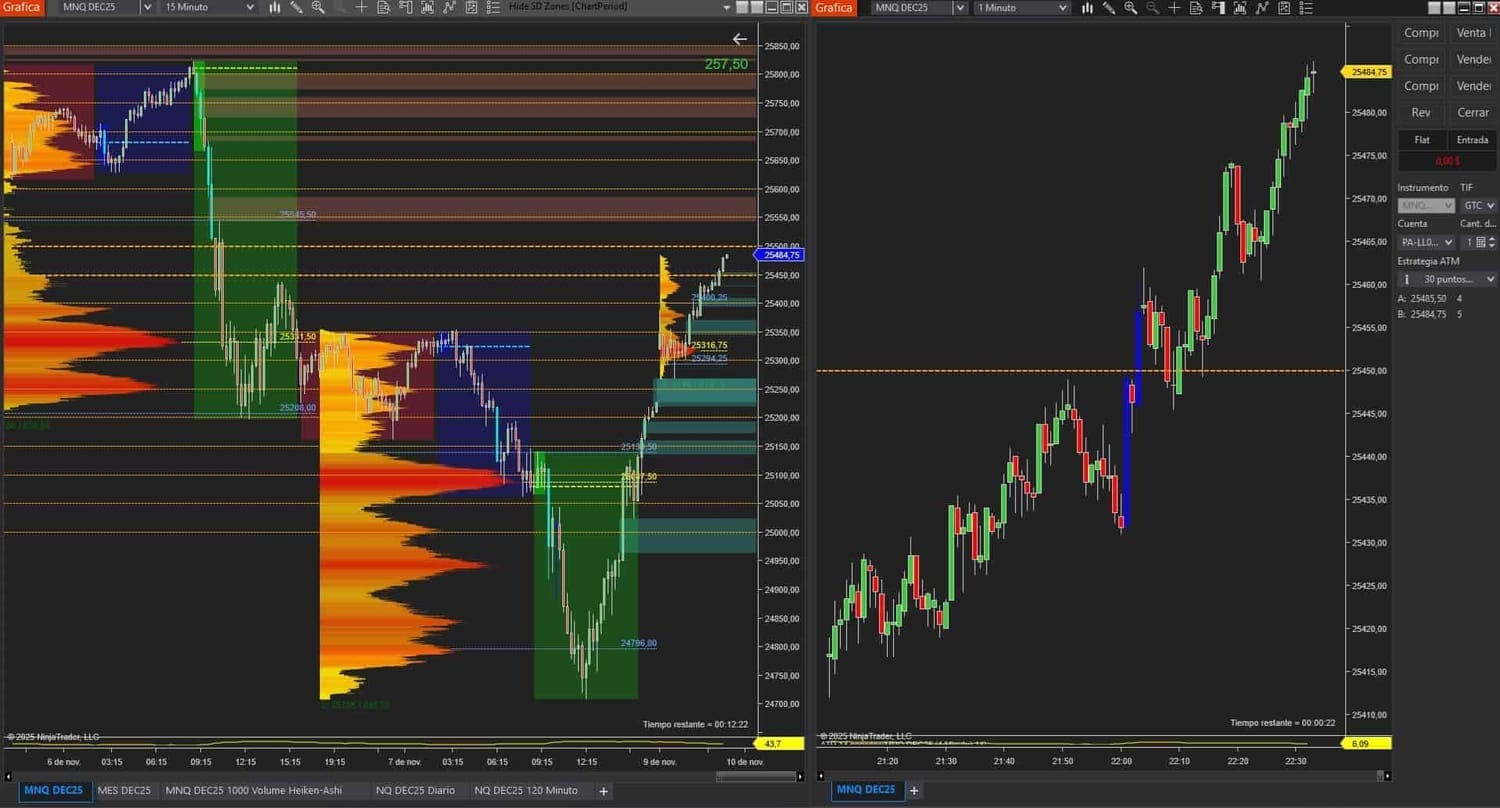Show the data box in 1 Minuto chart
Screen dimensions: 1500x808
(x=1196, y=7)
